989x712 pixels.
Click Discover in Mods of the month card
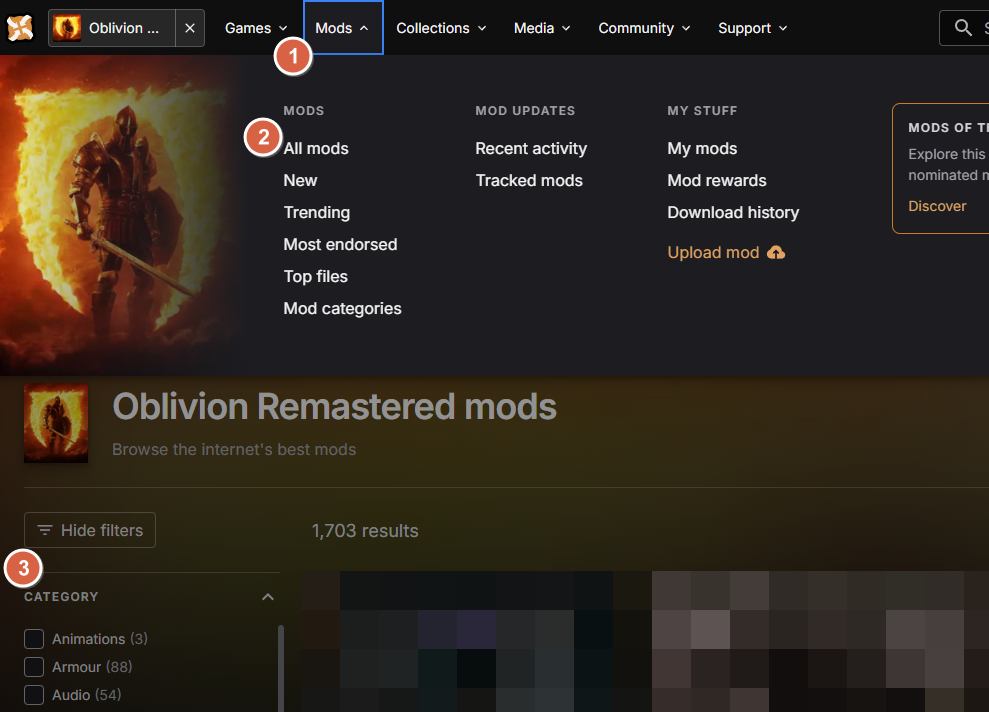pos(937,206)
